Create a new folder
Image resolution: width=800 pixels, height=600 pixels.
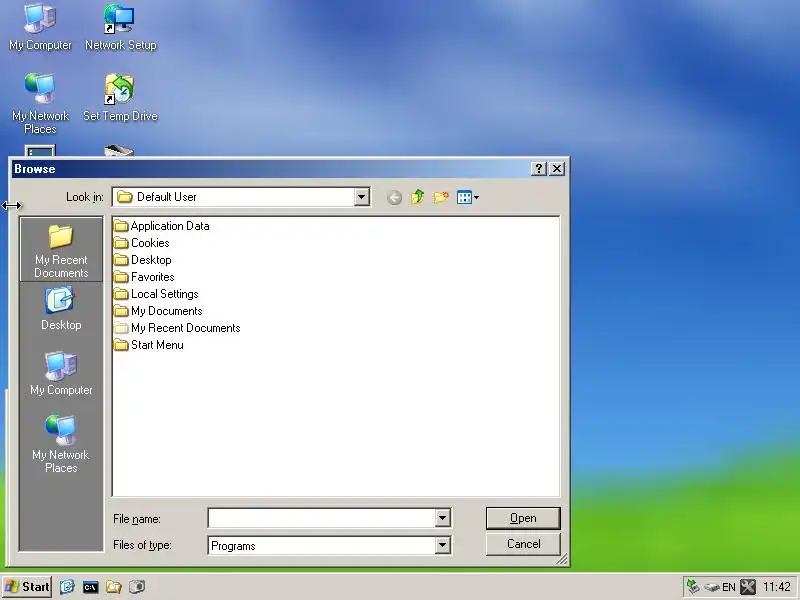coord(441,197)
